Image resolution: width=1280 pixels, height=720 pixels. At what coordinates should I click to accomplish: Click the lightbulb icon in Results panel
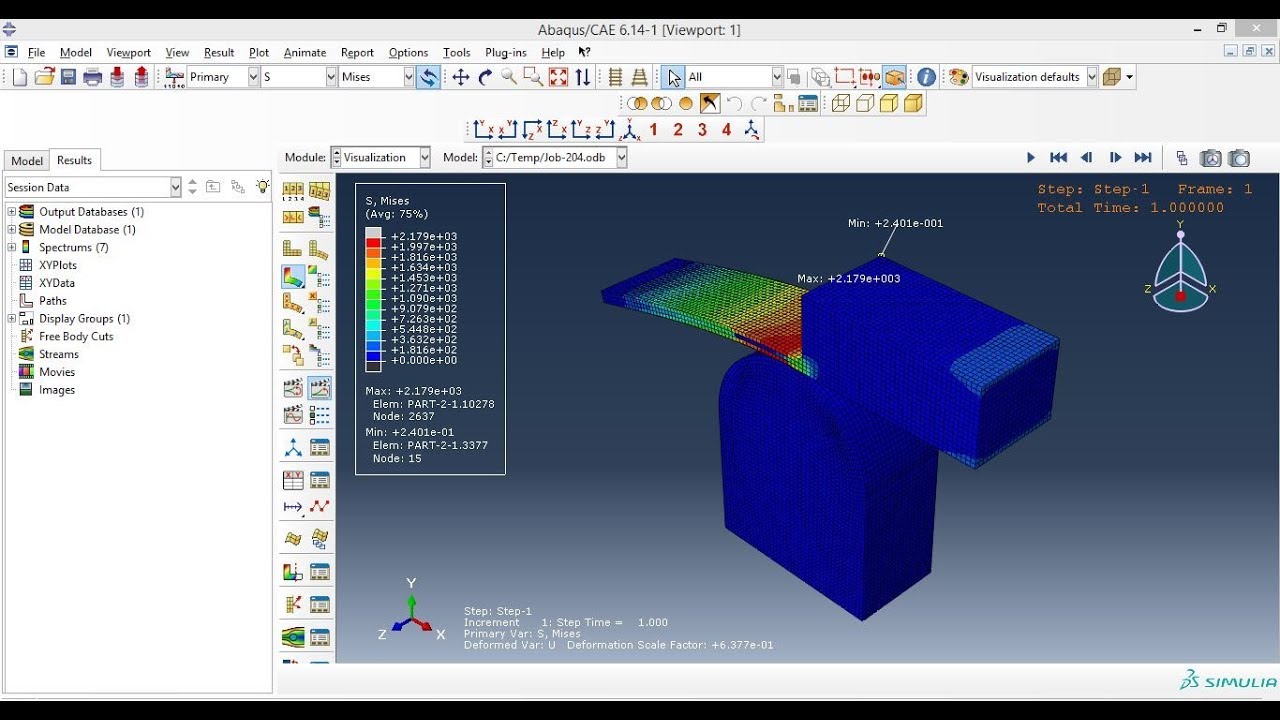coord(262,187)
